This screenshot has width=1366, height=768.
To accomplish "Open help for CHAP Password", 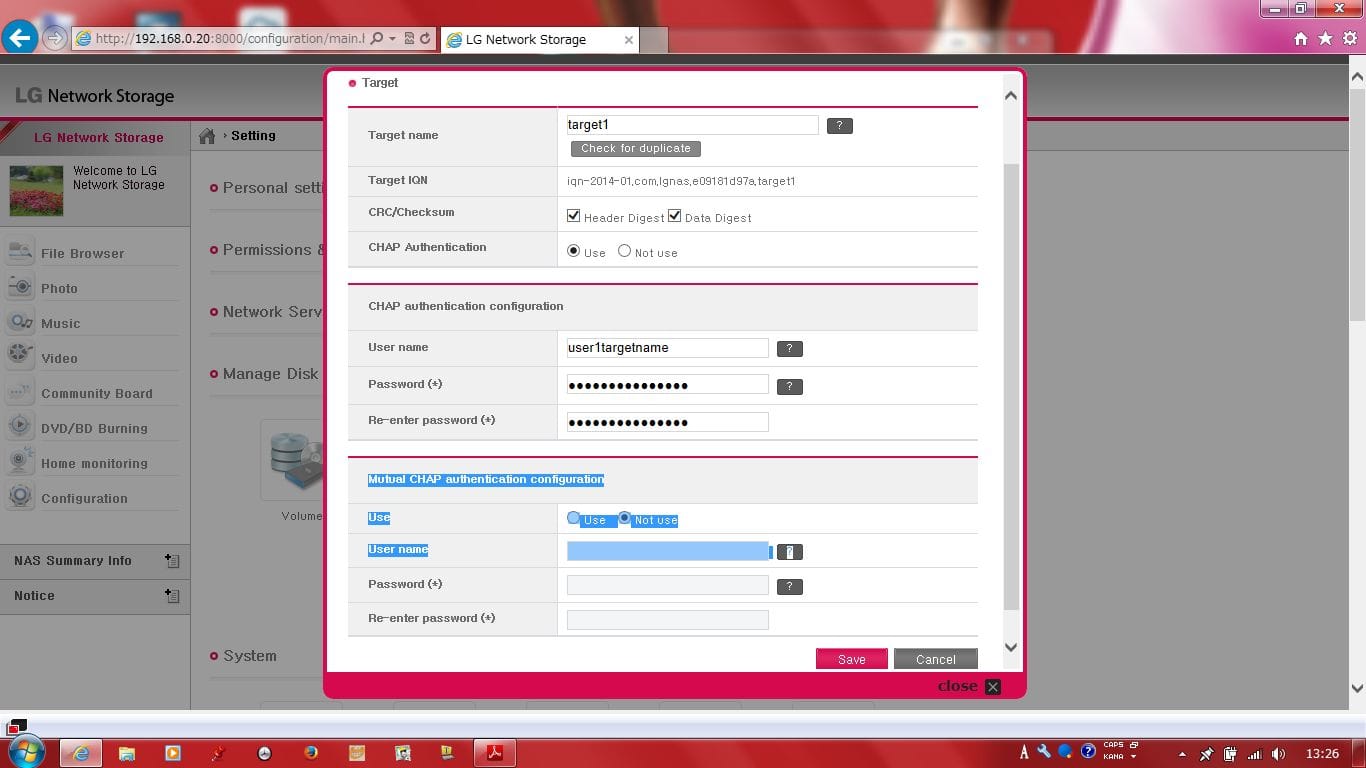I will 790,387.
